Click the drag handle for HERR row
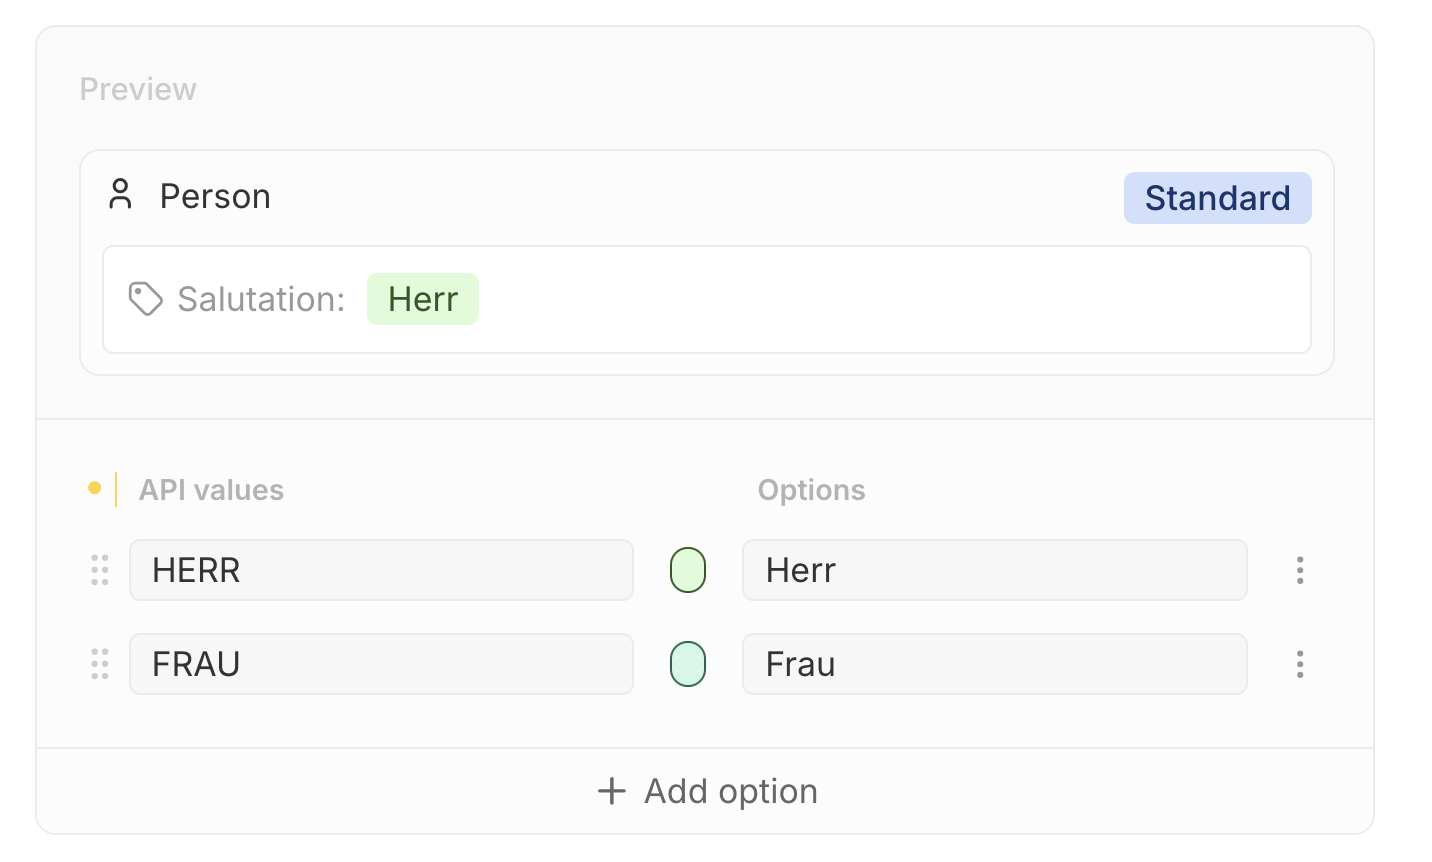The width and height of the screenshot is (1432, 862). [x=100, y=570]
